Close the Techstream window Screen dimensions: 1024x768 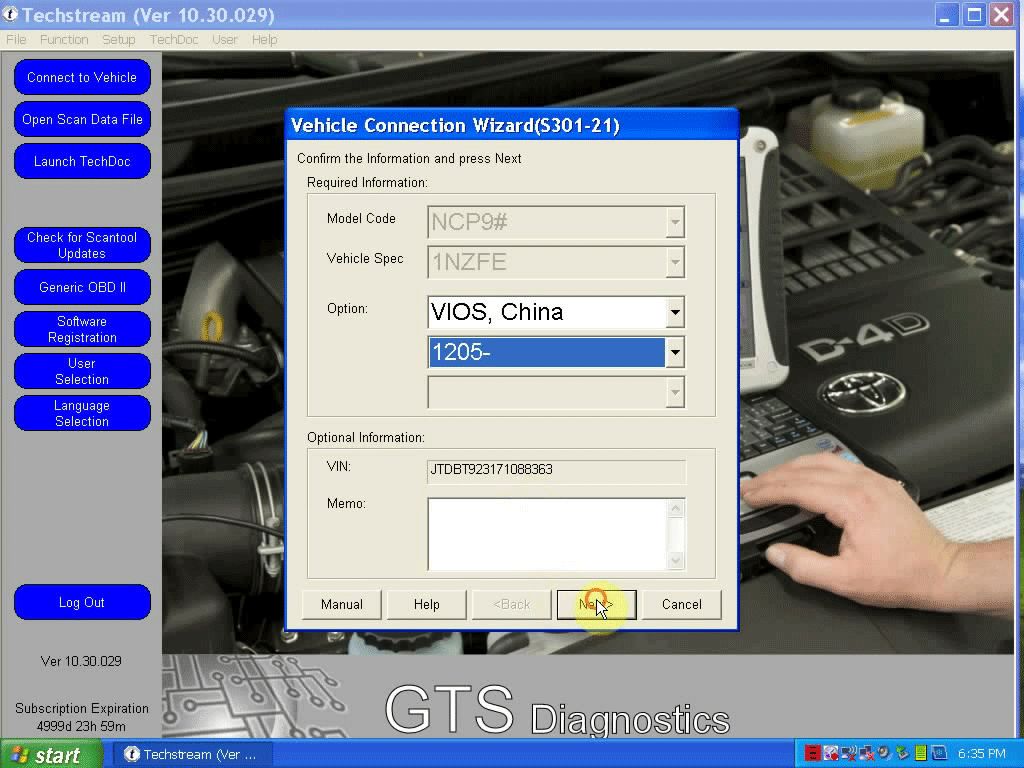(1001, 14)
